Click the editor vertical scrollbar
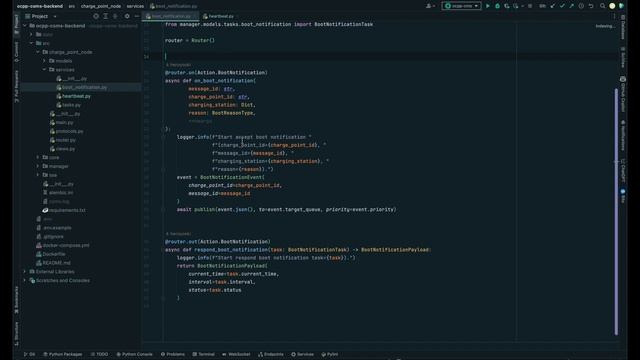 pos(616,211)
